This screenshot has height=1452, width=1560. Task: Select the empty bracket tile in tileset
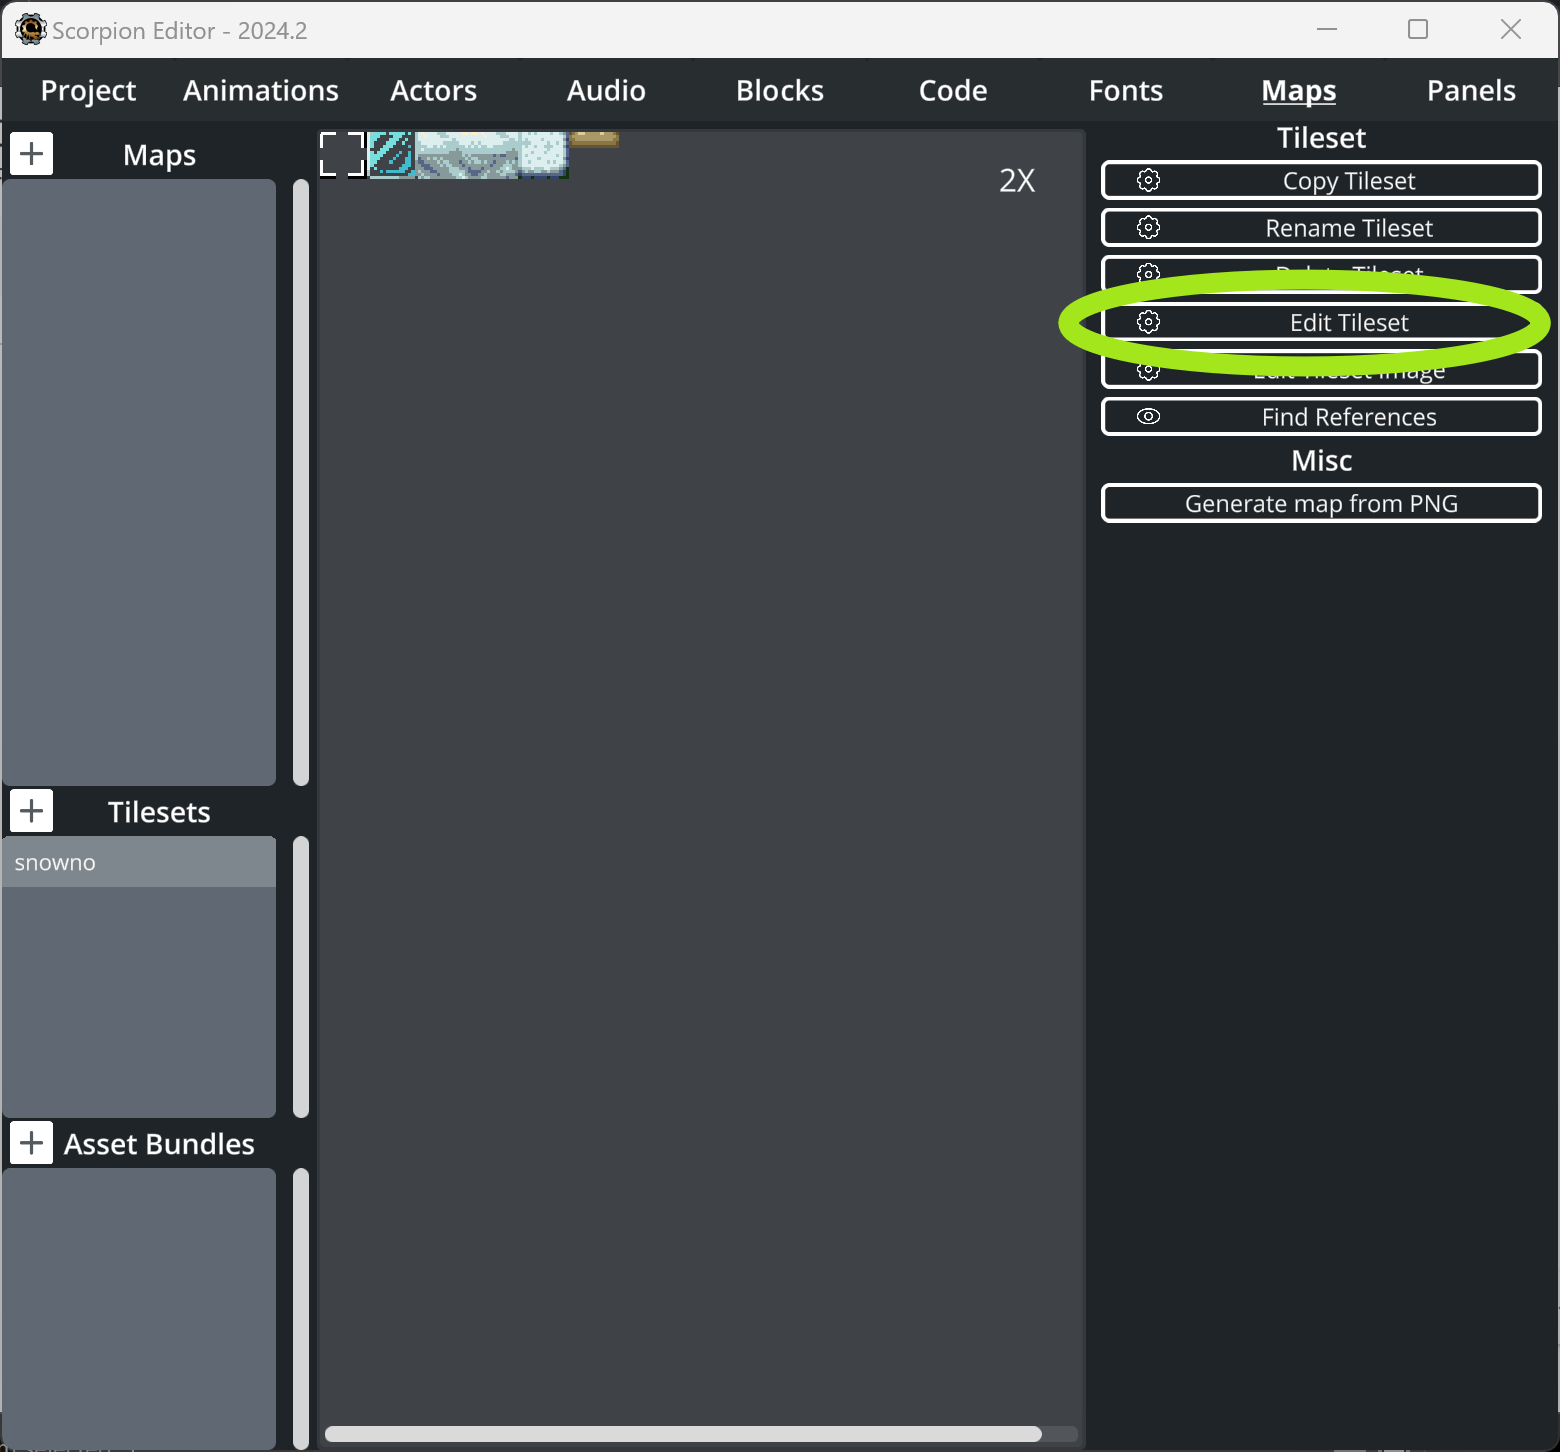(342, 154)
